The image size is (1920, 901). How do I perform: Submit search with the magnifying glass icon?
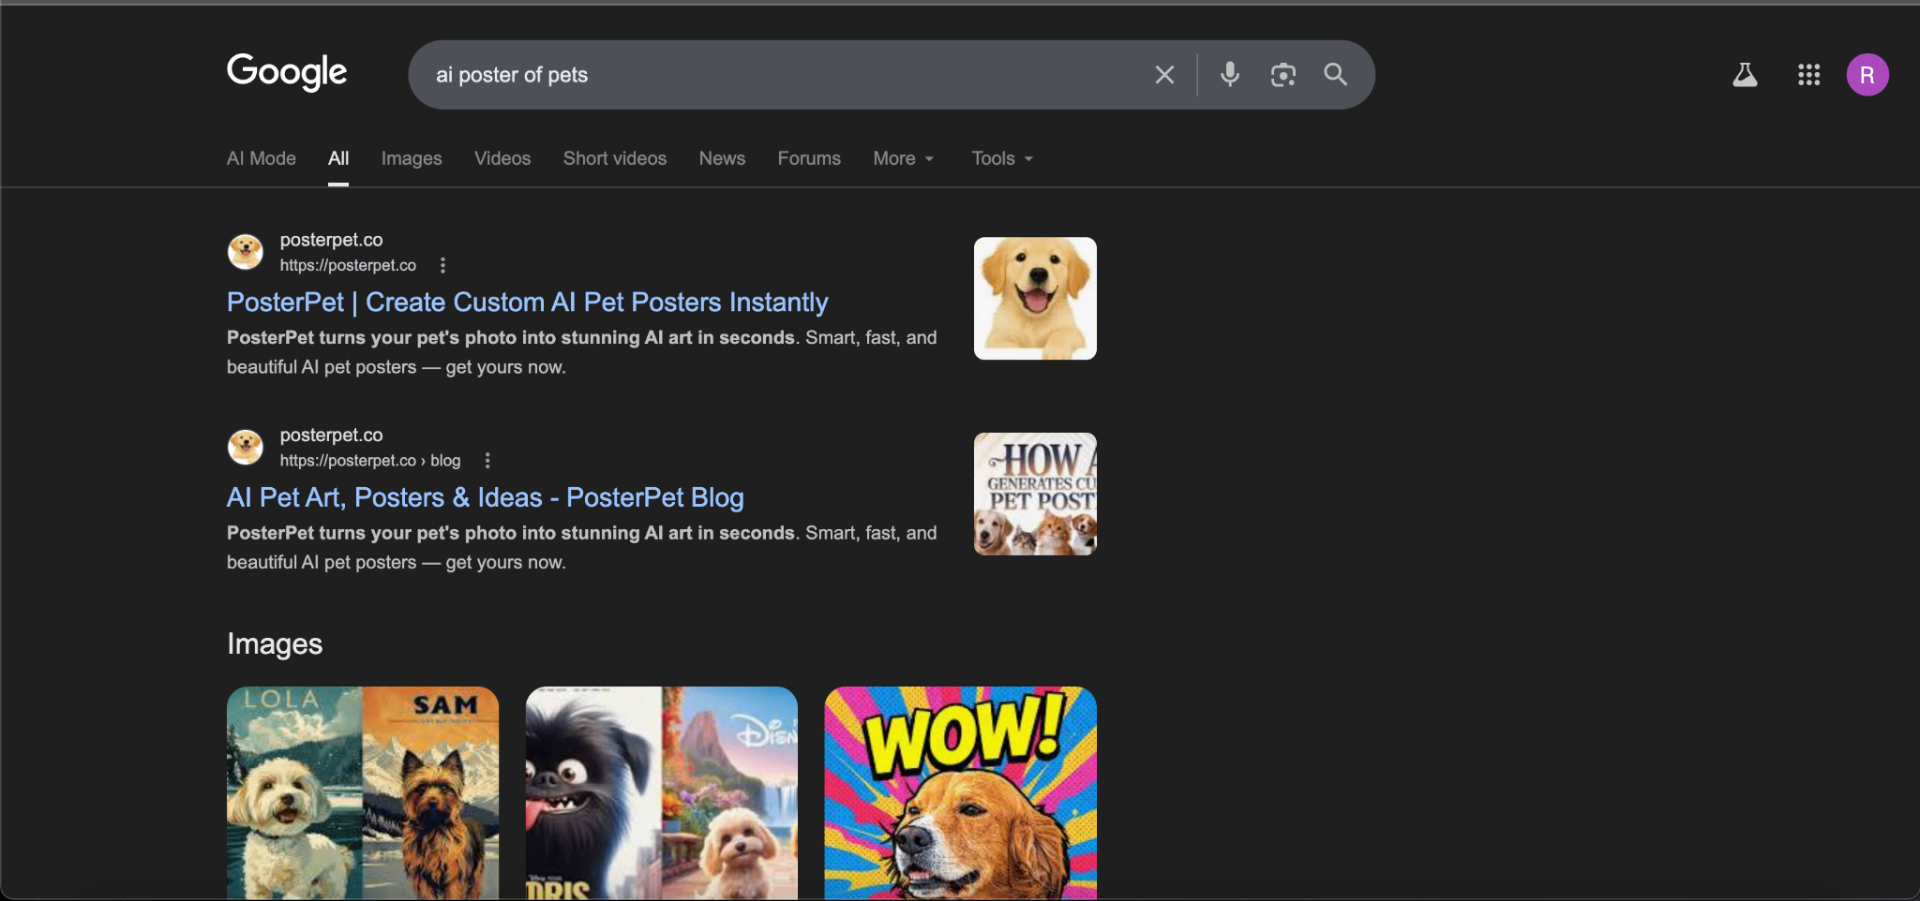tap(1335, 74)
